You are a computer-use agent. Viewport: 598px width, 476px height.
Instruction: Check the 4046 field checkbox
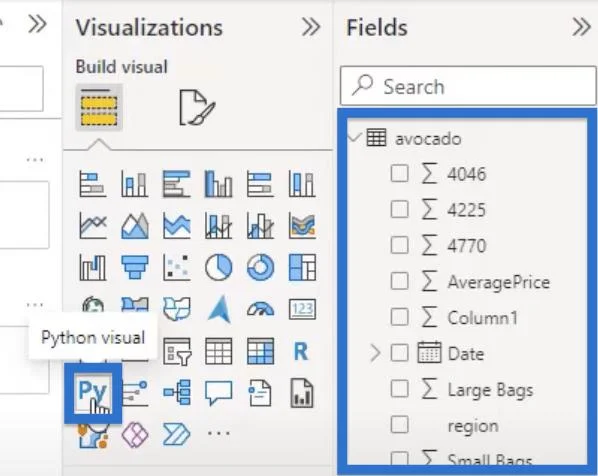(399, 174)
